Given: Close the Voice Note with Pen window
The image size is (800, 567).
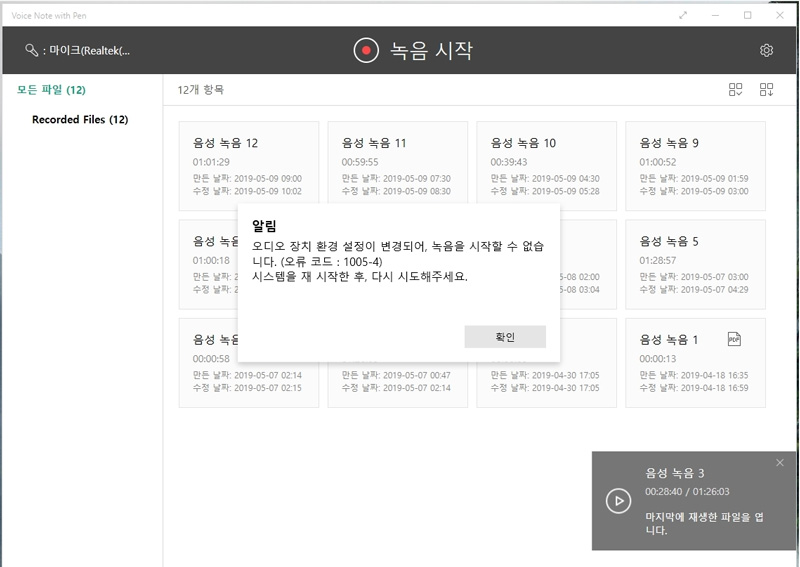Looking at the screenshot, I should (x=780, y=15).
